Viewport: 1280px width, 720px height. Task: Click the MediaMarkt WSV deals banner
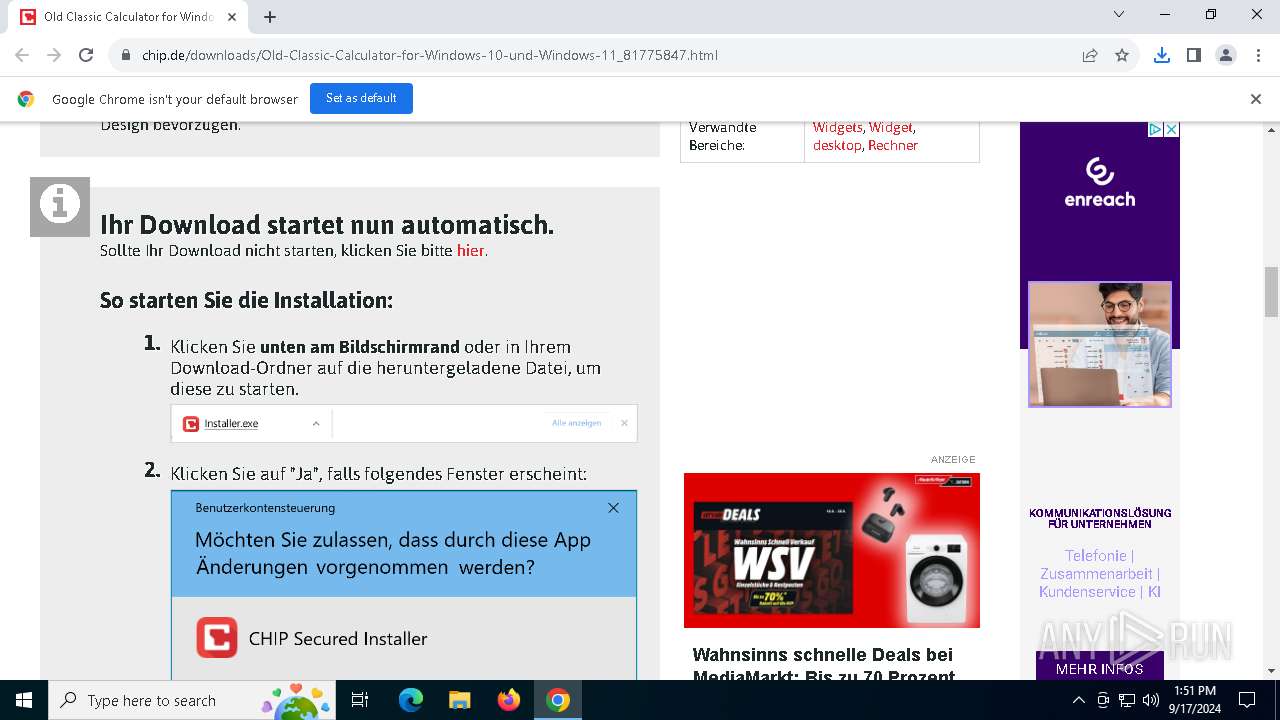[832, 550]
